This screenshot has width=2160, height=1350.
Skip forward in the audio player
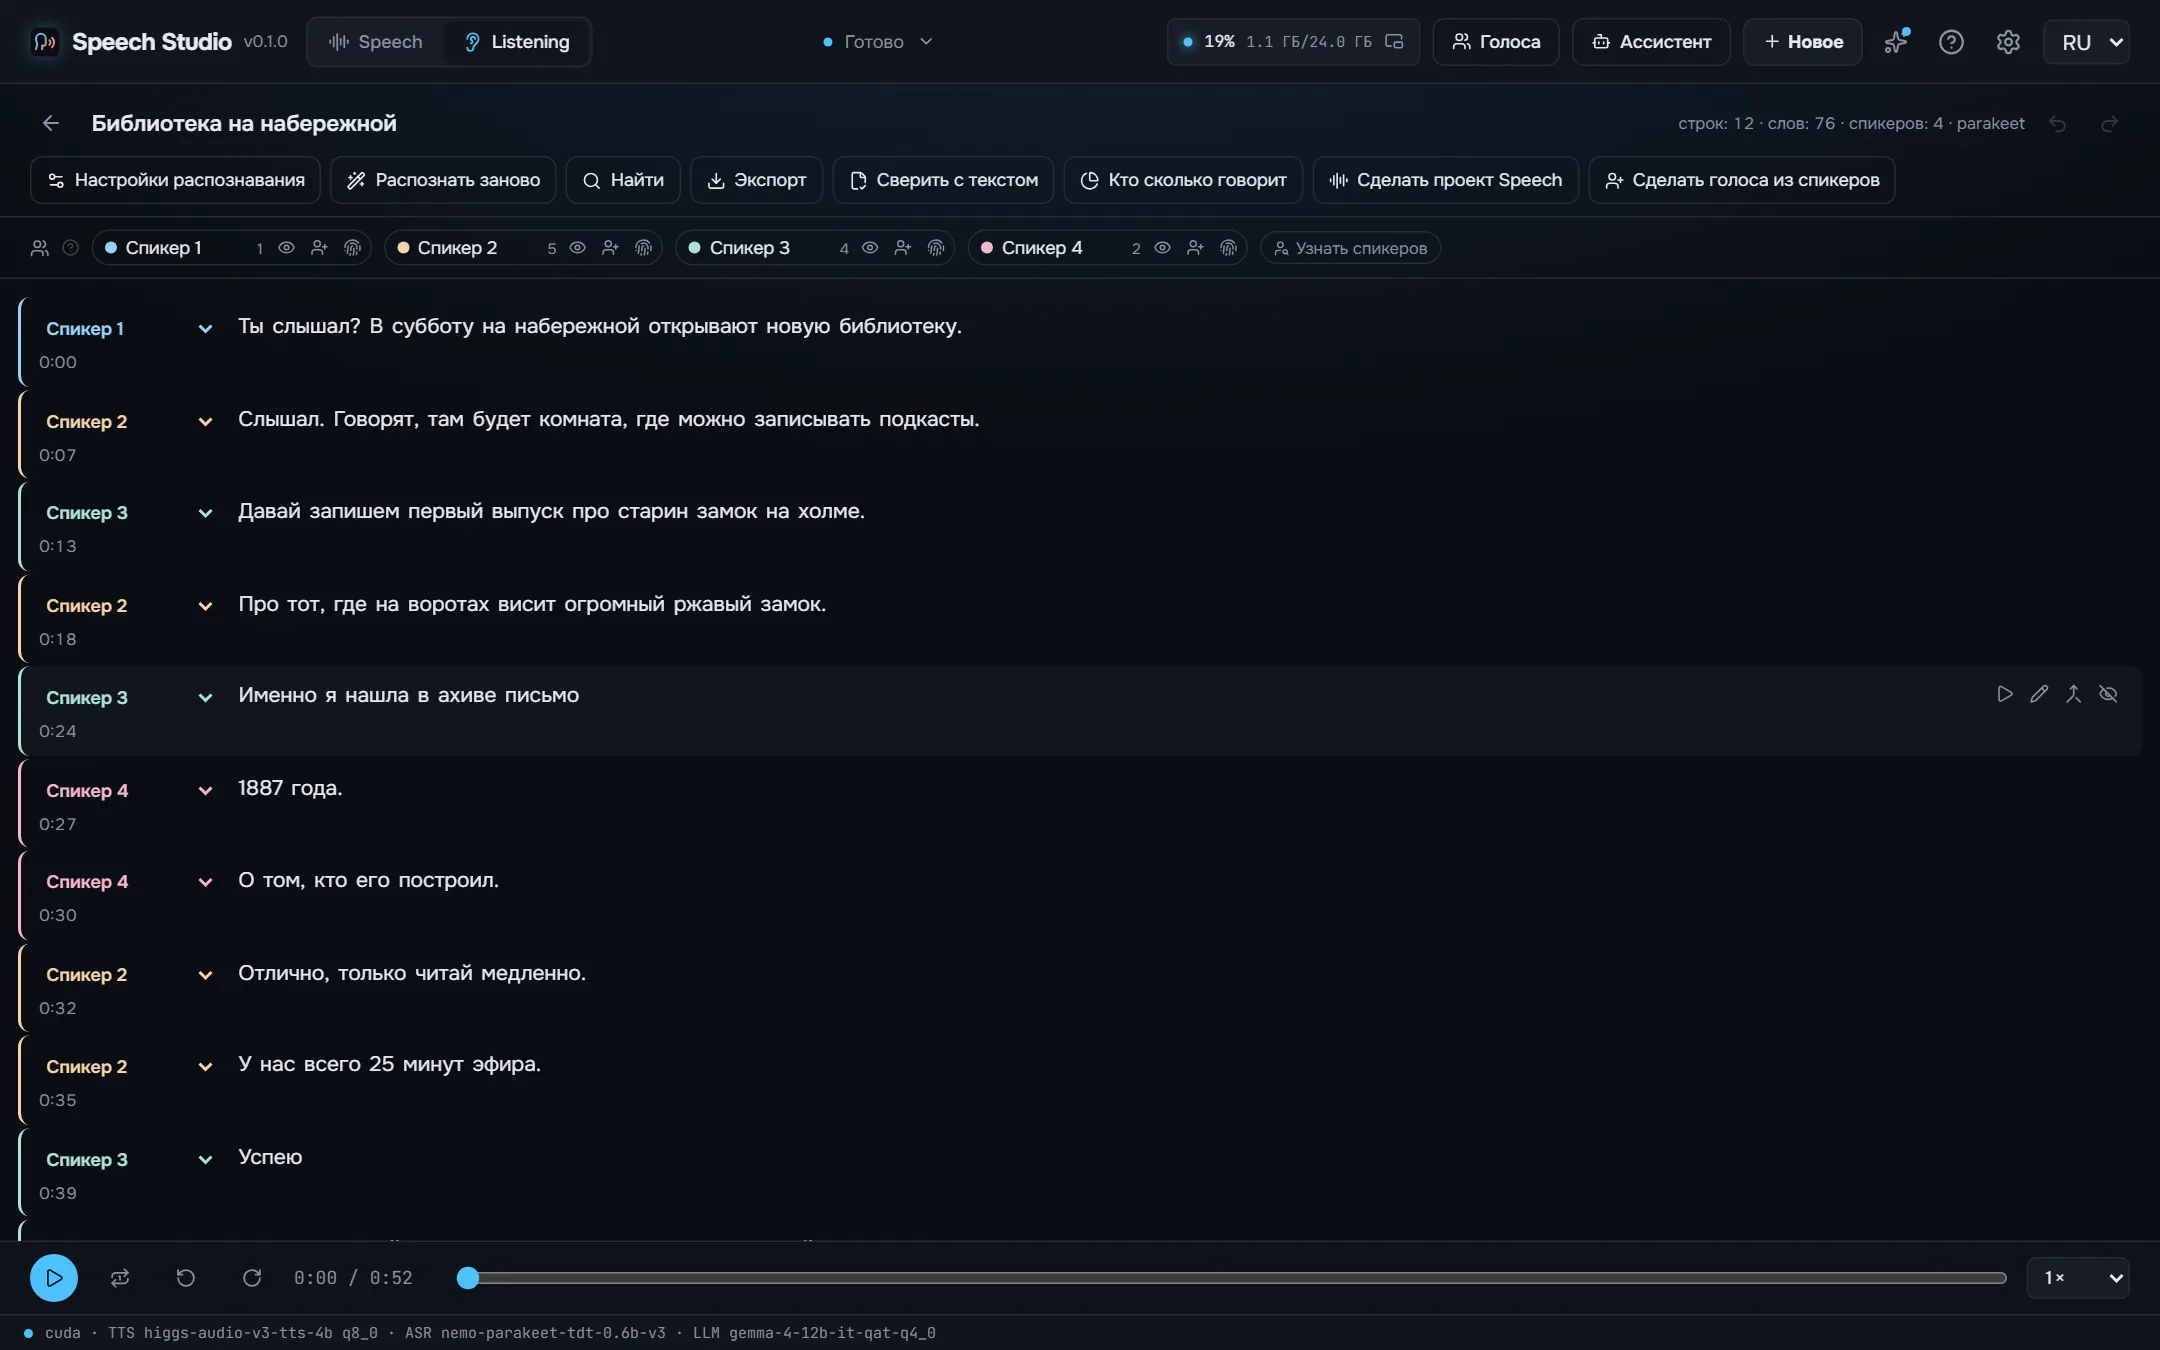coord(252,1278)
